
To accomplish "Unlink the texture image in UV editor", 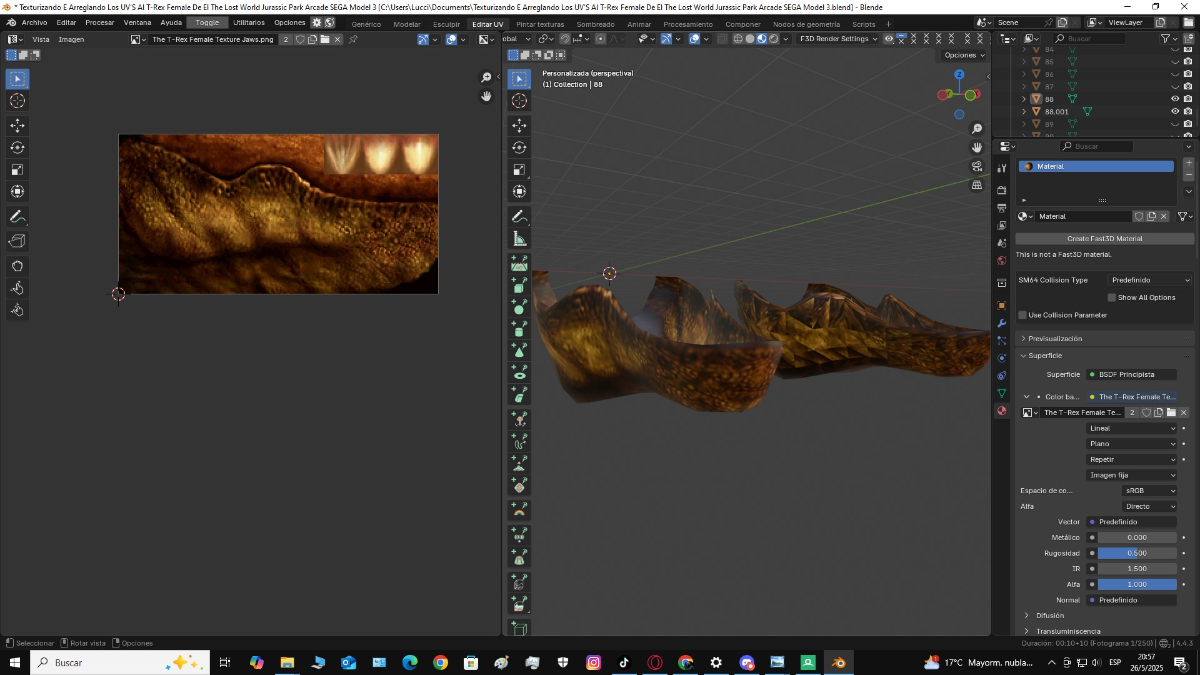I will [337, 39].
